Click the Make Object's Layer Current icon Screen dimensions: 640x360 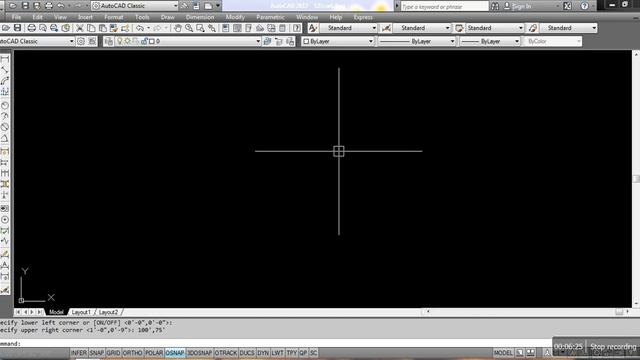click(267, 41)
